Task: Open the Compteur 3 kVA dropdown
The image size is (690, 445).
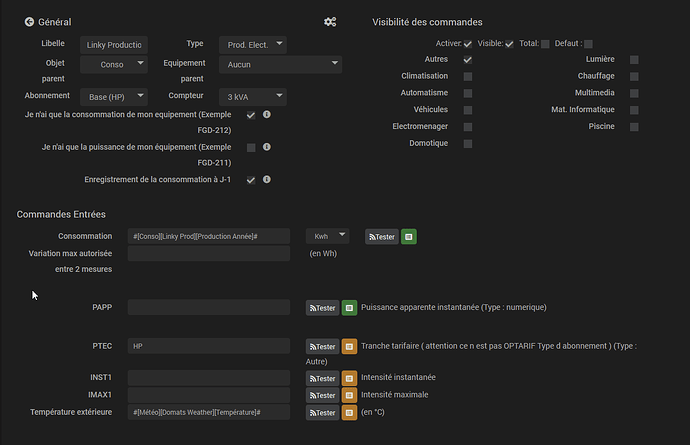Action: click(x=252, y=97)
